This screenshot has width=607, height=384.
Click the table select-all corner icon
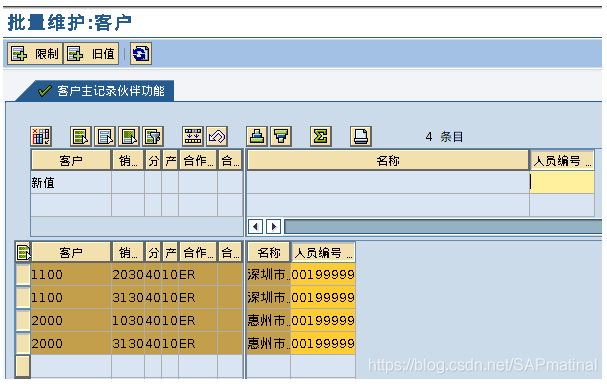click(23, 252)
